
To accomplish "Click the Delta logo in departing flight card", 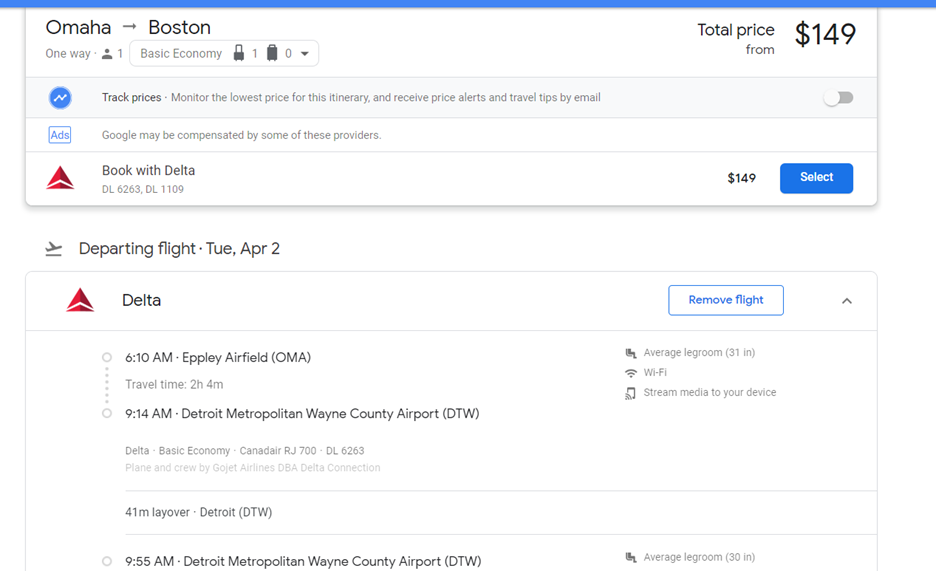I will click(x=80, y=300).
